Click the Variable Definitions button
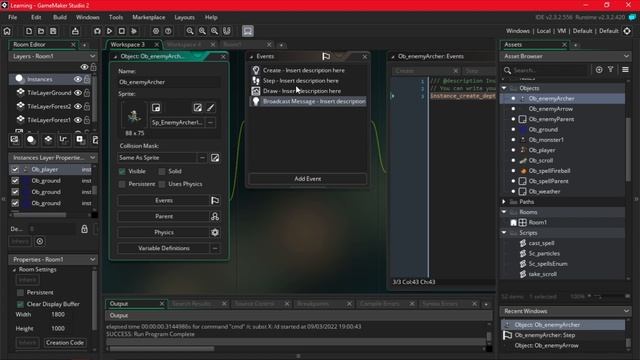This screenshot has width=640, height=360. coord(164,248)
